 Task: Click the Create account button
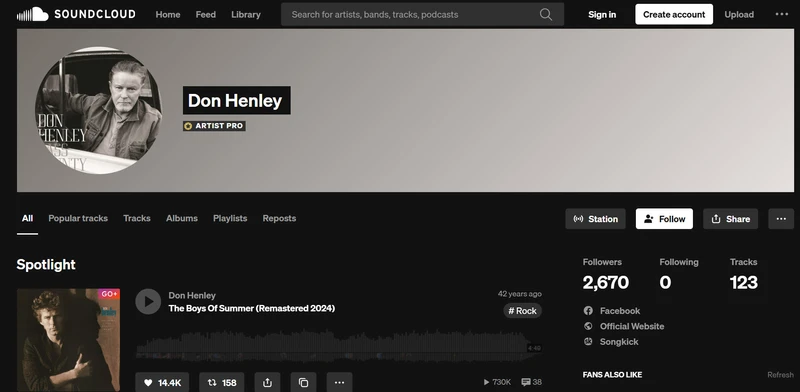click(x=674, y=14)
